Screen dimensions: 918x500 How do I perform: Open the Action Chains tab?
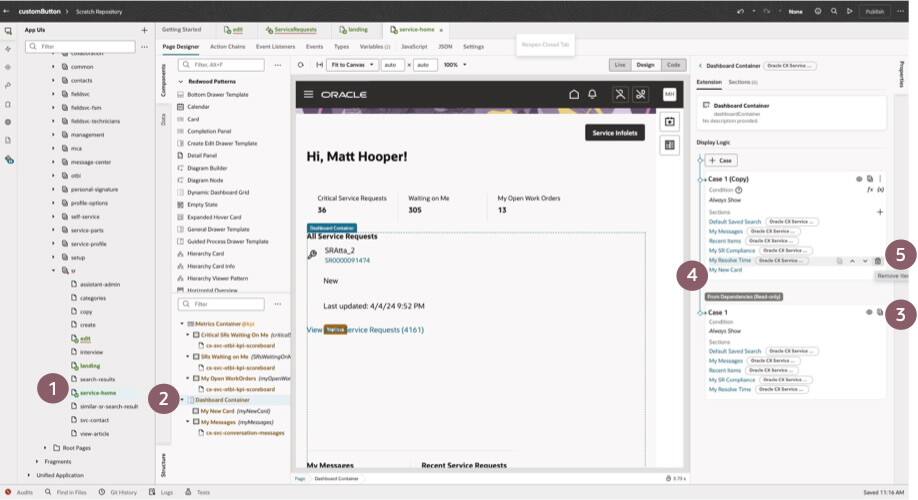click(228, 46)
